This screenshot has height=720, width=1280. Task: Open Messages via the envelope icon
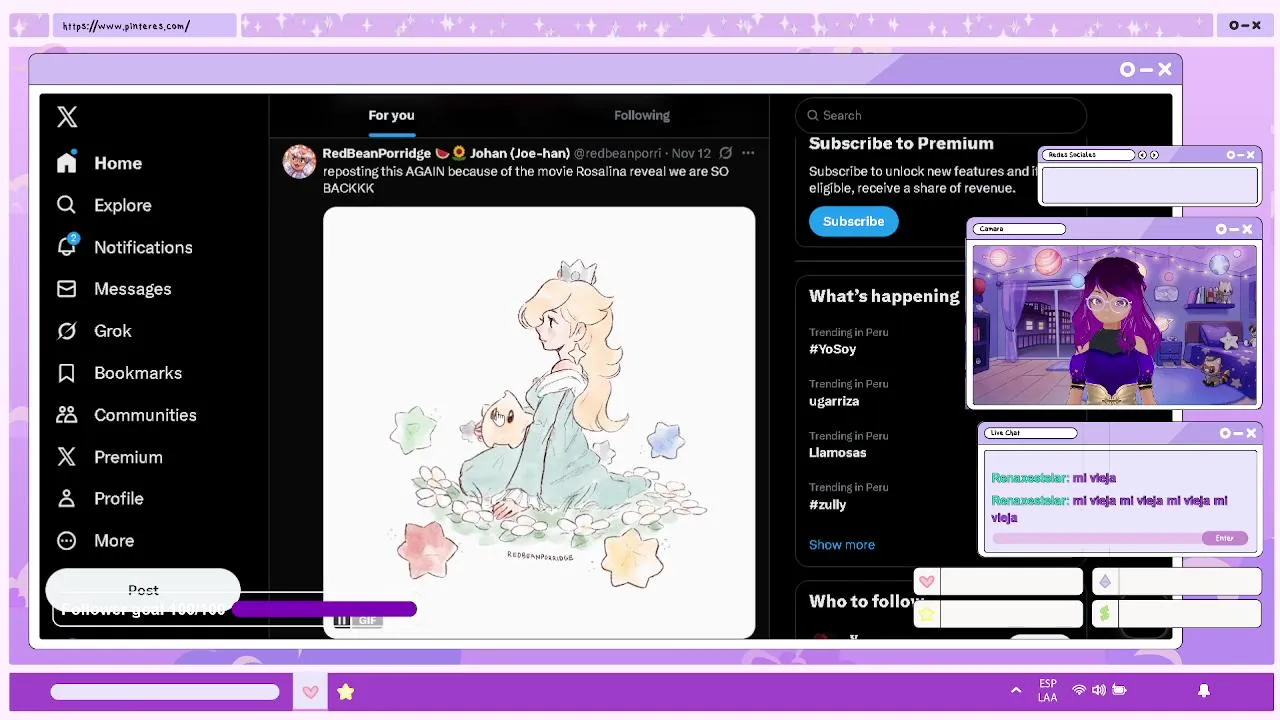click(67, 289)
